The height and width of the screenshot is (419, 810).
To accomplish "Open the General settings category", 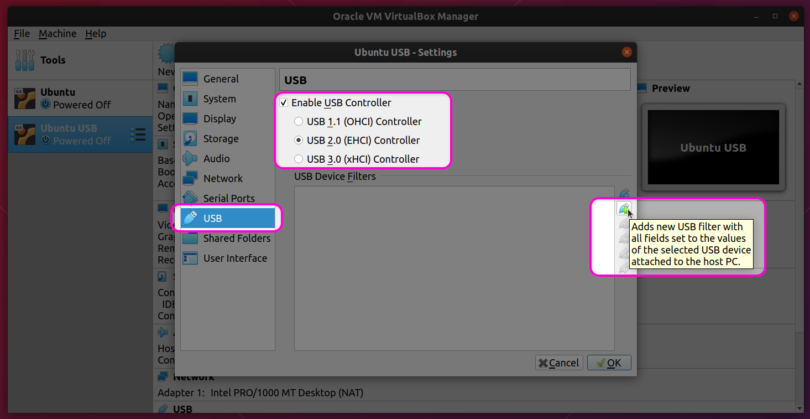I will coord(228,79).
